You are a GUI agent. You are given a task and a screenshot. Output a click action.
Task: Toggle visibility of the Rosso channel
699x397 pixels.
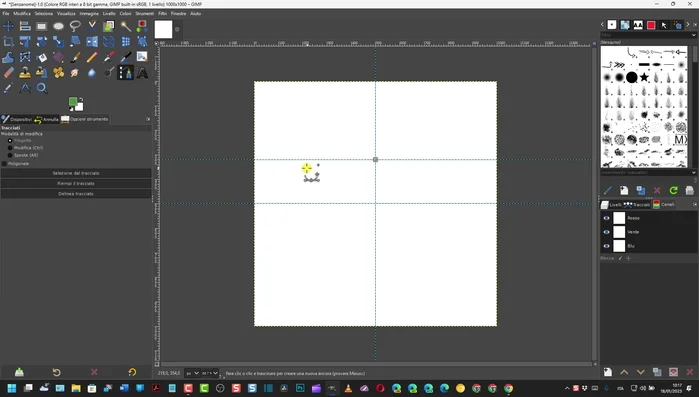pyautogui.click(x=606, y=218)
